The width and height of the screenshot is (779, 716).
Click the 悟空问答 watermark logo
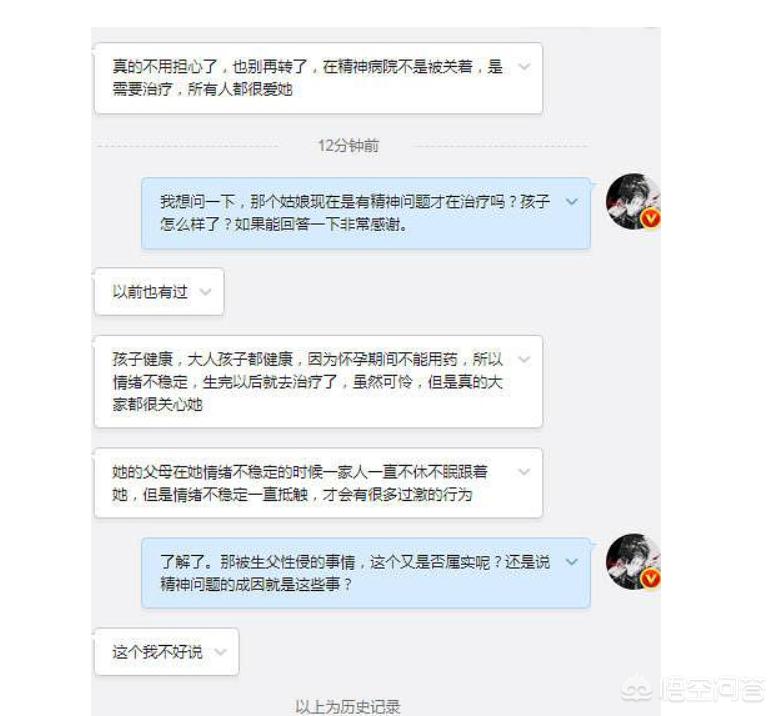pyautogui.click(x=693, y=689)
